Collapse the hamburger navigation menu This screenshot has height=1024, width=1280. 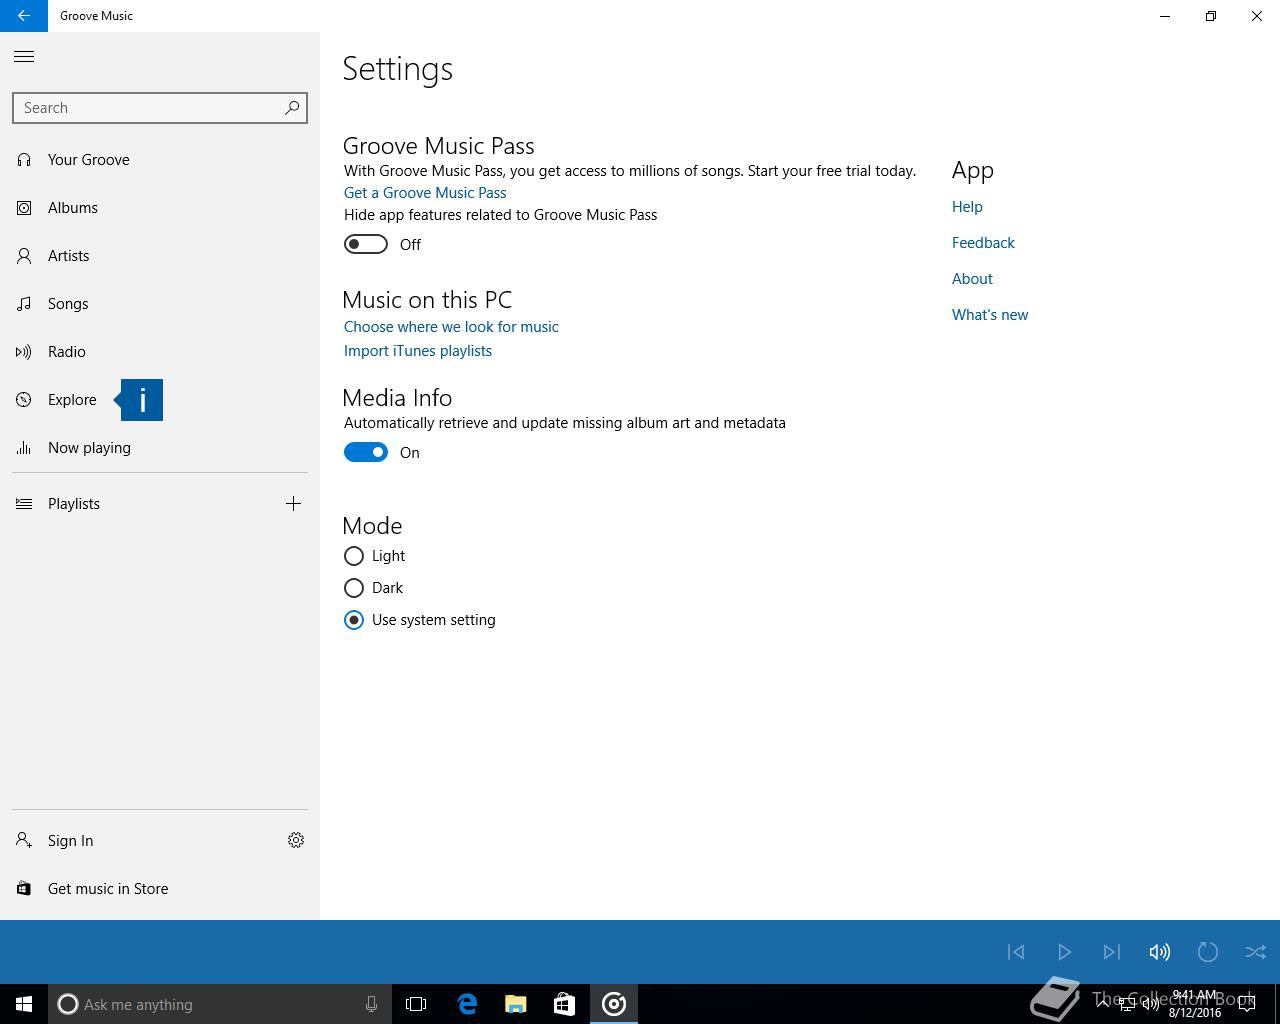[24, 57]
